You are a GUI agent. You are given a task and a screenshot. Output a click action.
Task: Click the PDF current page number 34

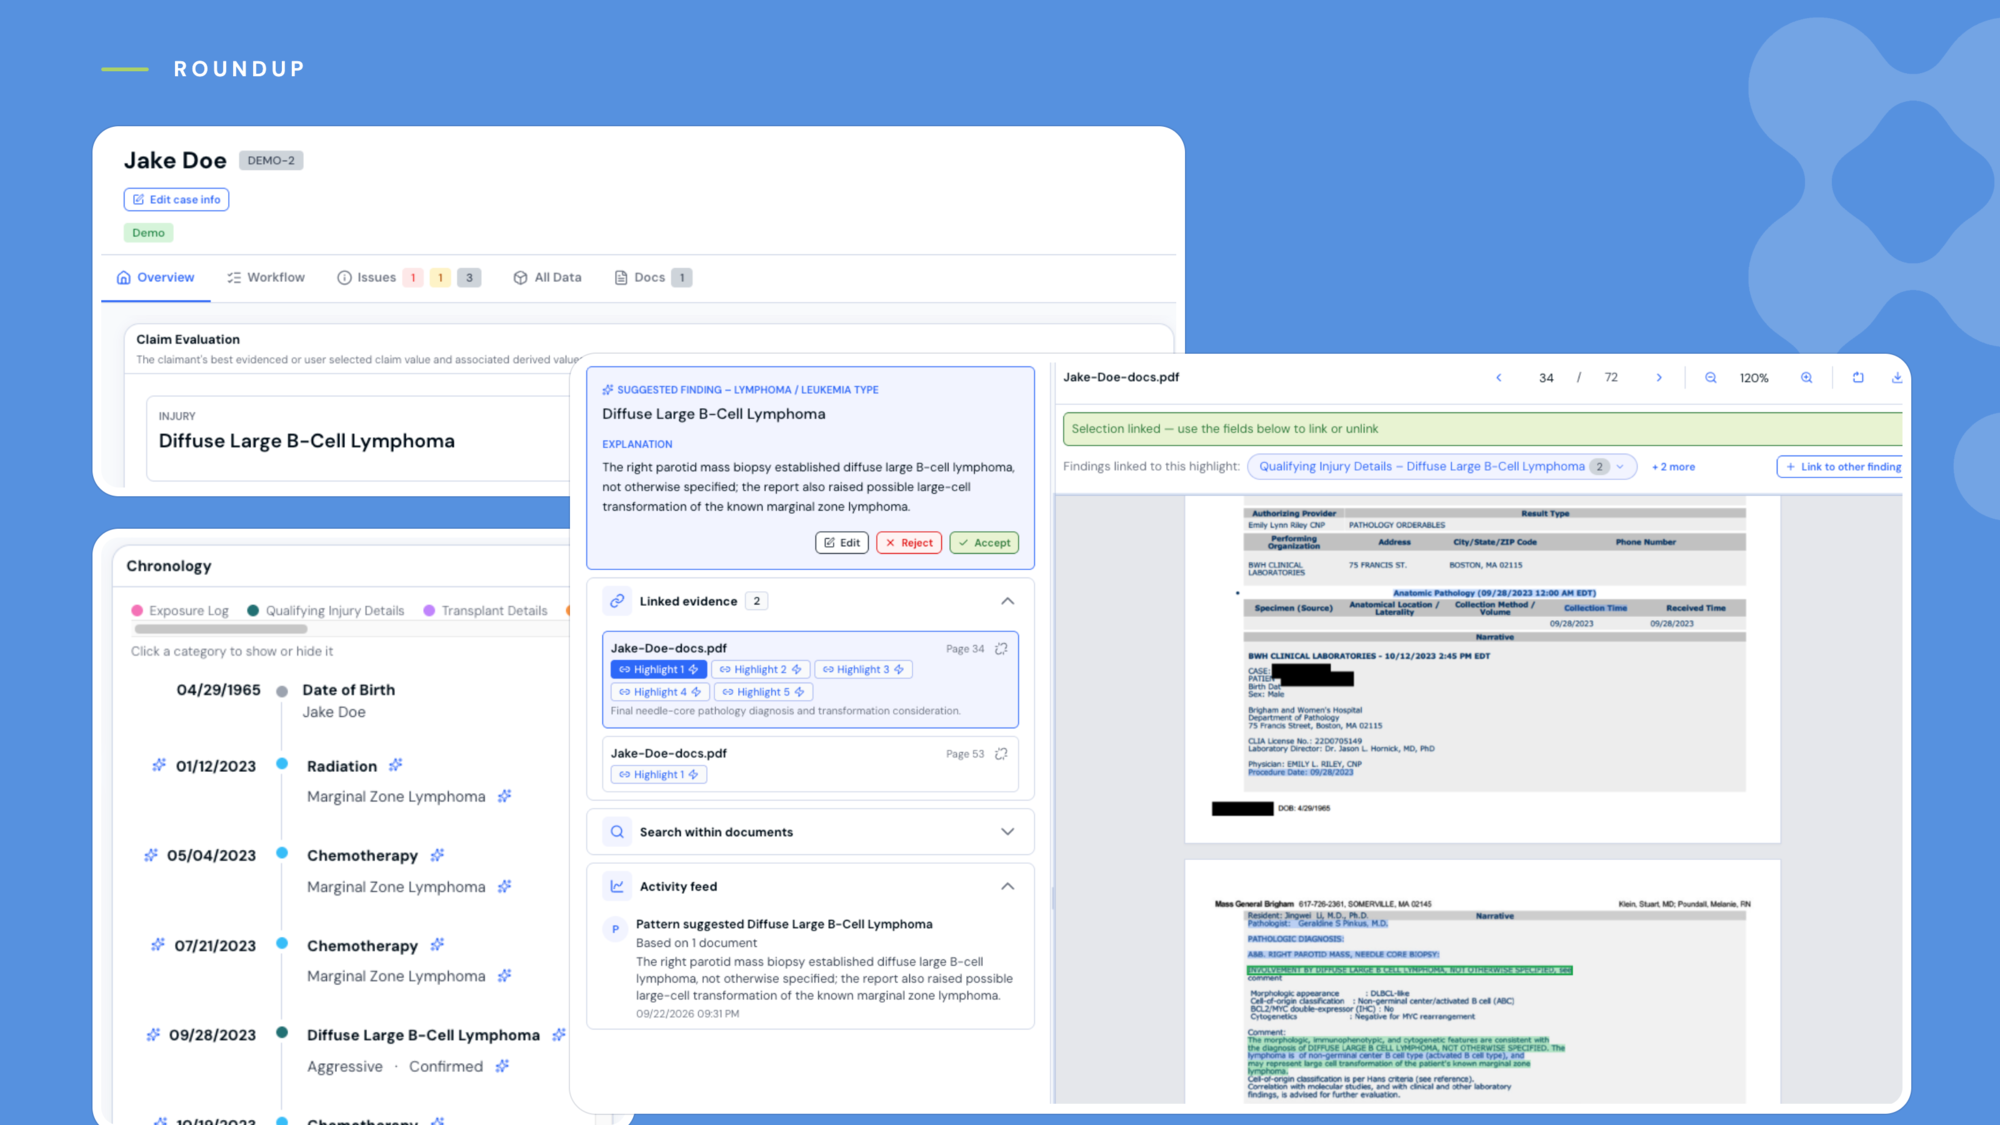pos(1546,378)
